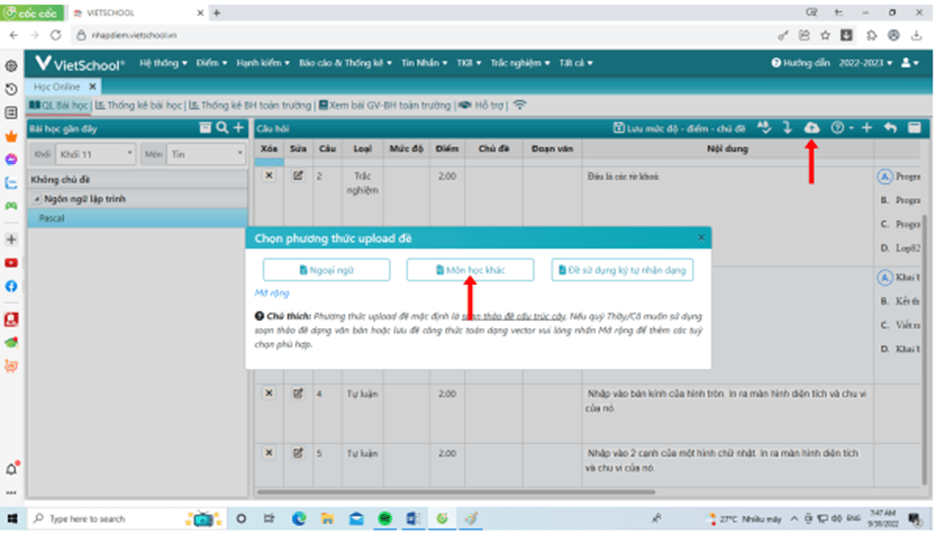Viewport: 936px width, 538px height.
Task: Open Microsoft Word from the taskbar
Action: pos(412,519)
